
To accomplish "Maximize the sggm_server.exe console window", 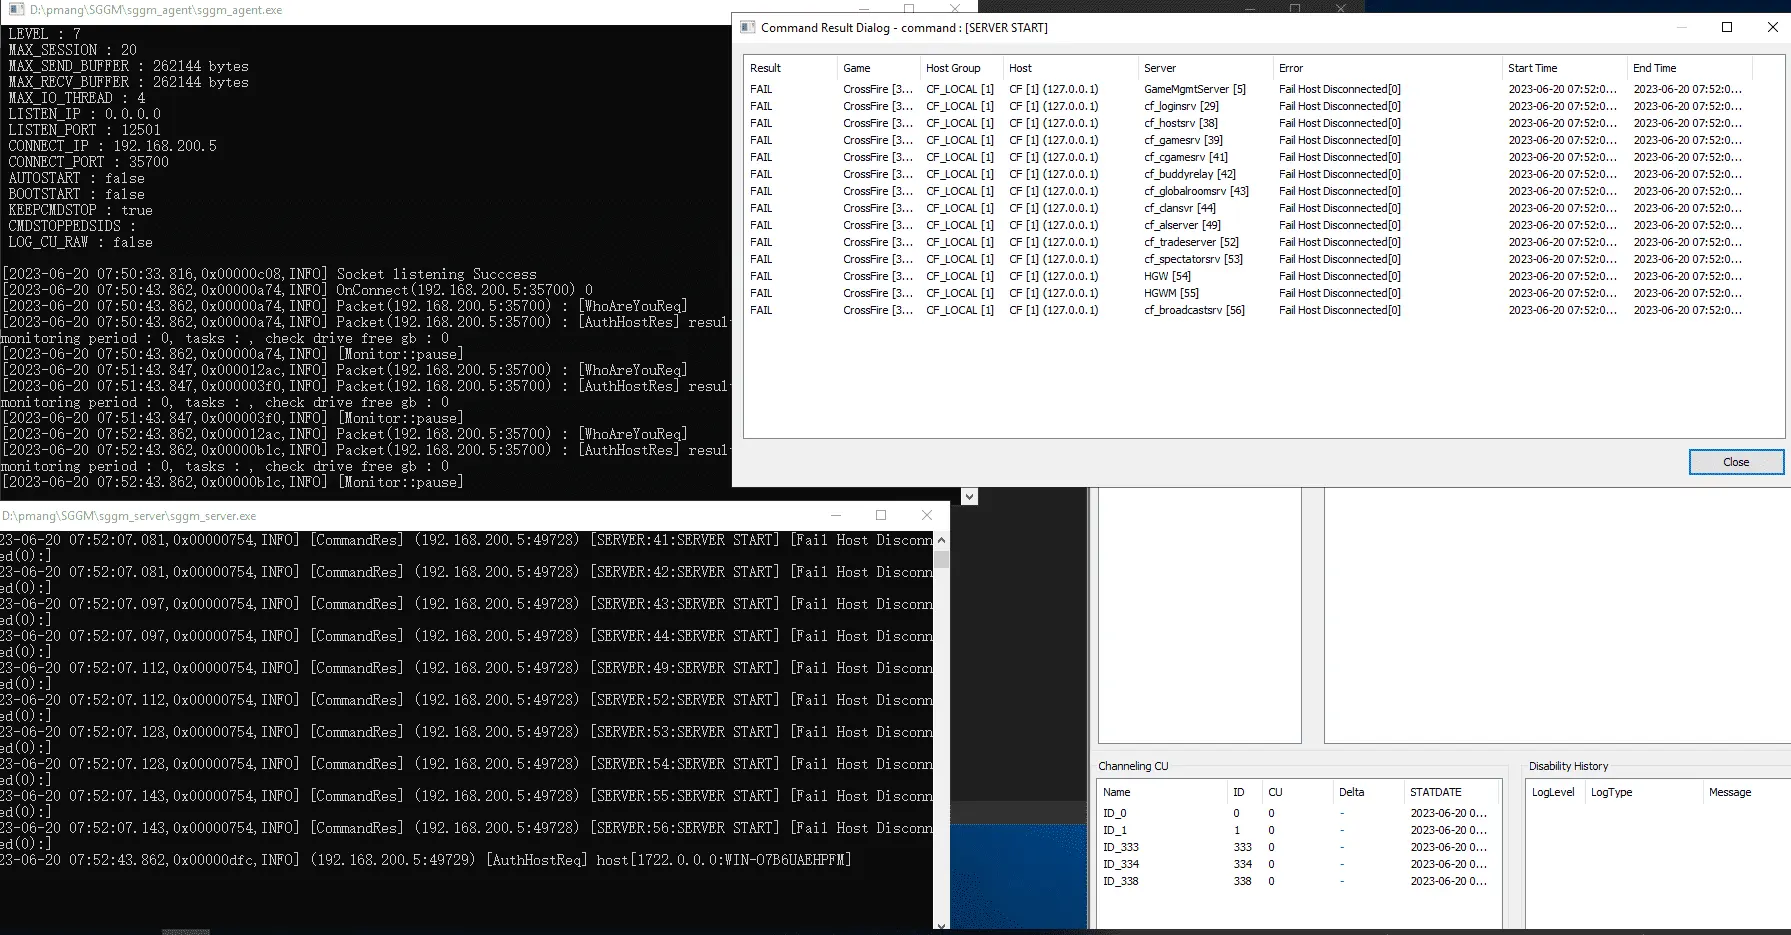I will (x=881, y=515).
